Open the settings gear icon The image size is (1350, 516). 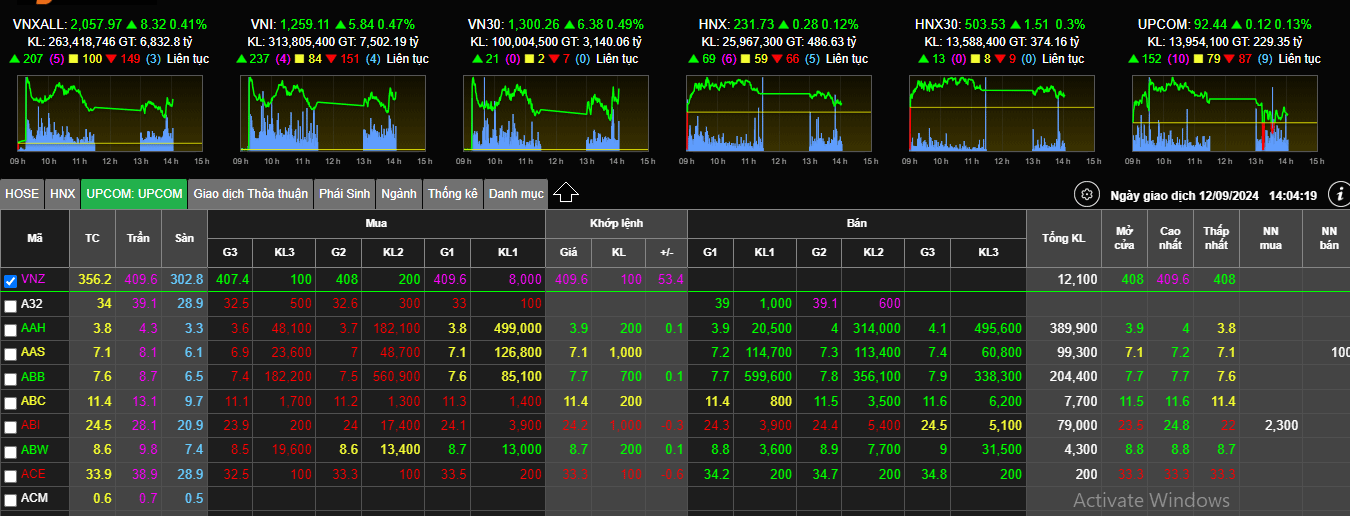1086,194
